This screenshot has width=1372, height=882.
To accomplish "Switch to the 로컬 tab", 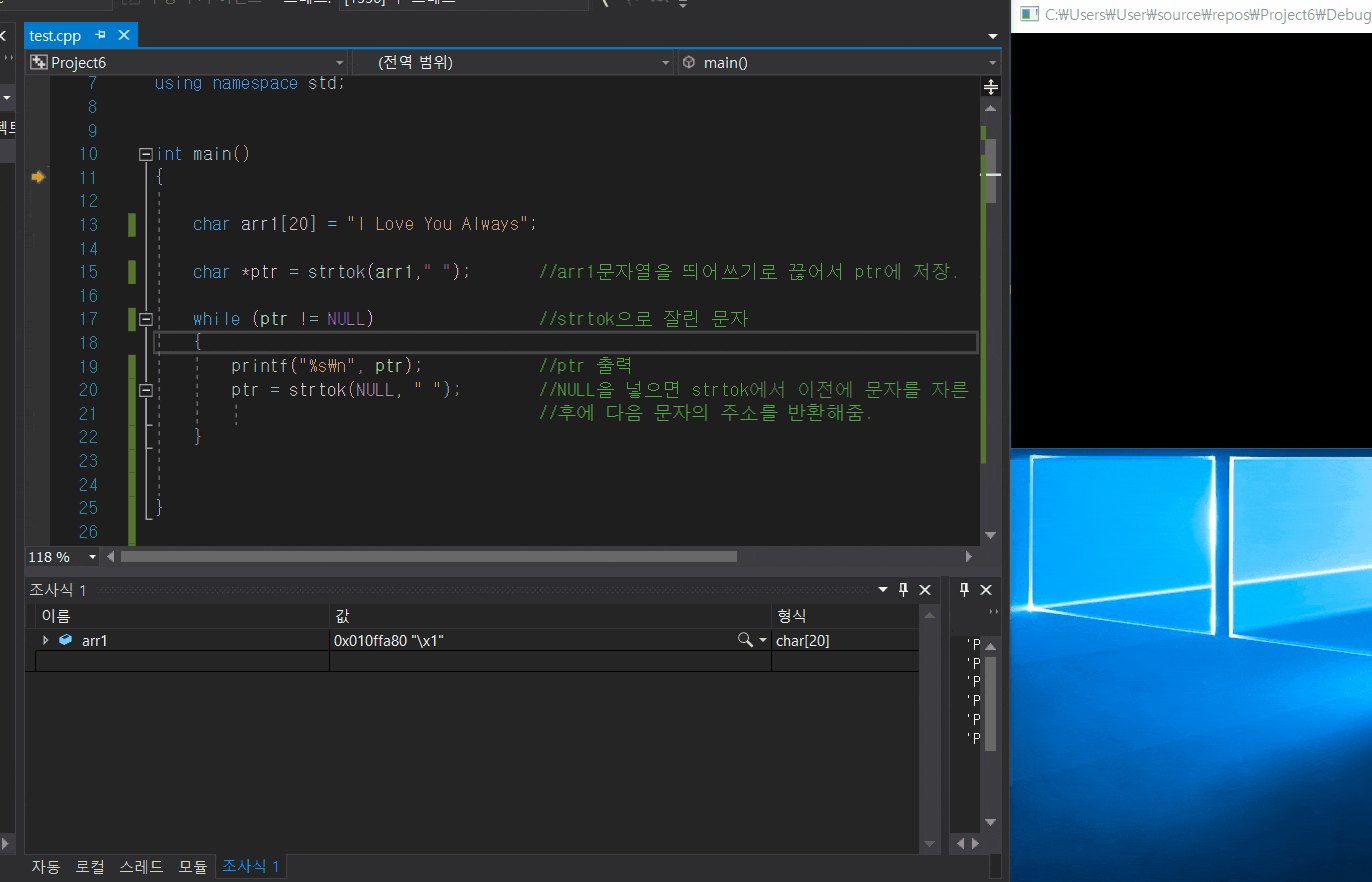I will (89, 866).
